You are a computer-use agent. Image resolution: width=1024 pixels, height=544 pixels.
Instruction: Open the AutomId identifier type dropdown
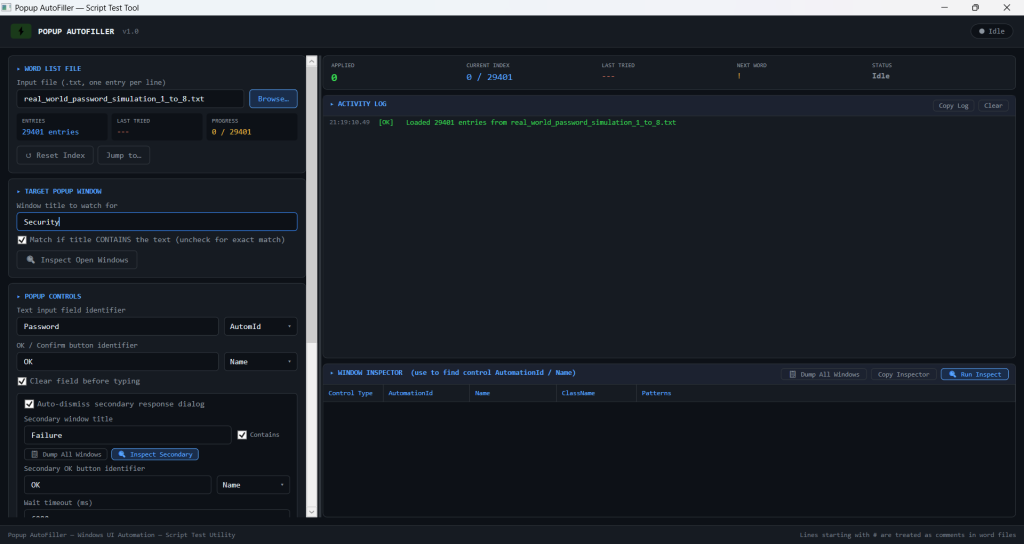261,327
